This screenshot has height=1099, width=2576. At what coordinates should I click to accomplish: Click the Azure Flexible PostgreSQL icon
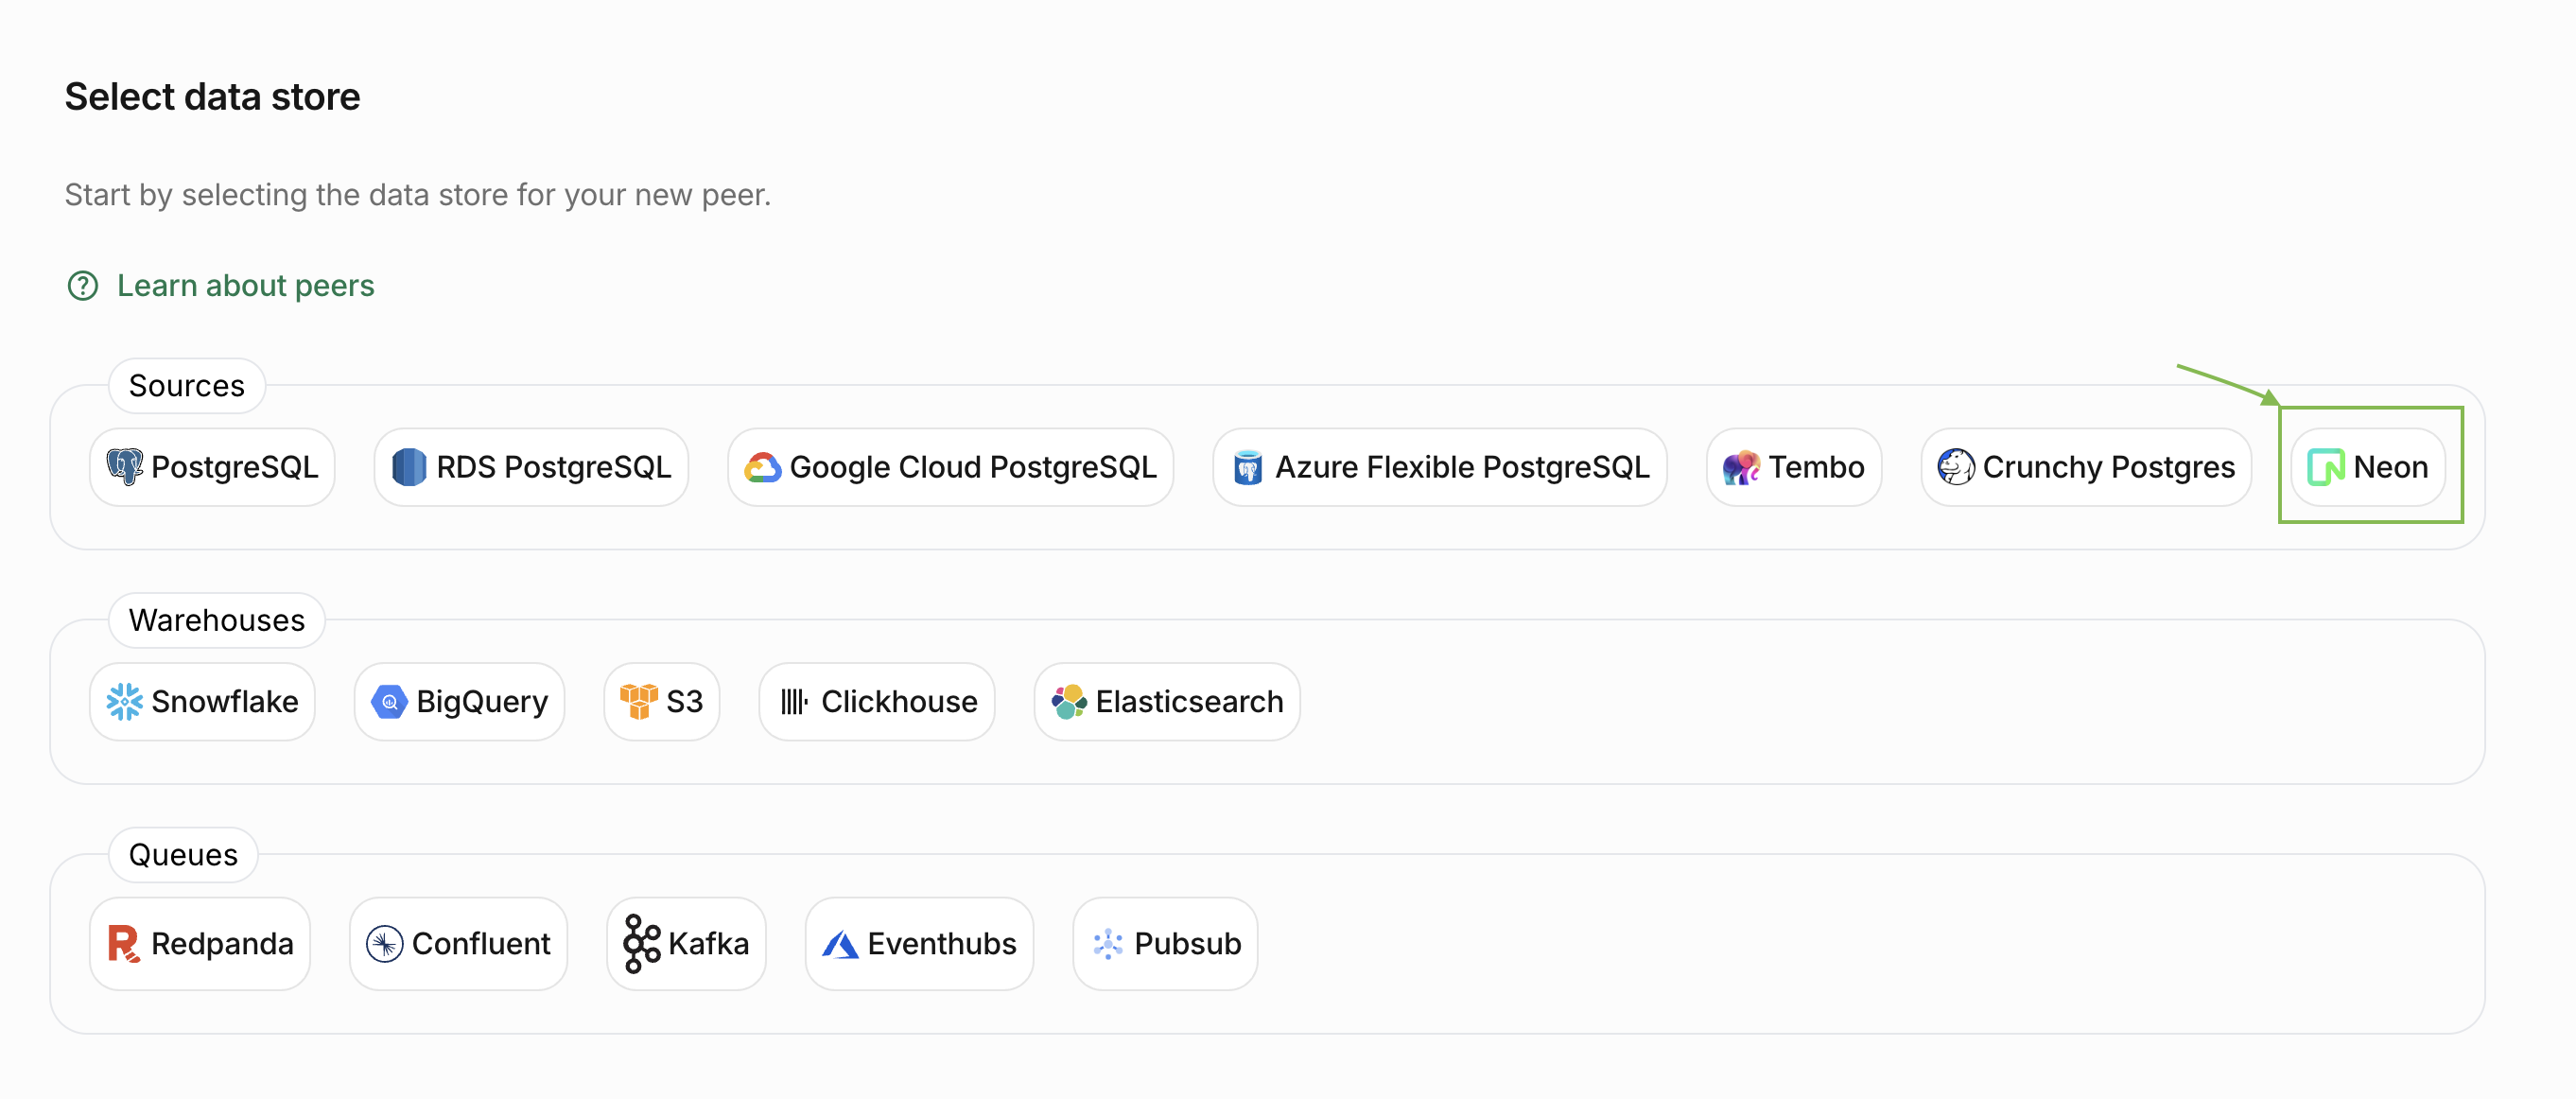(1247, 467)
